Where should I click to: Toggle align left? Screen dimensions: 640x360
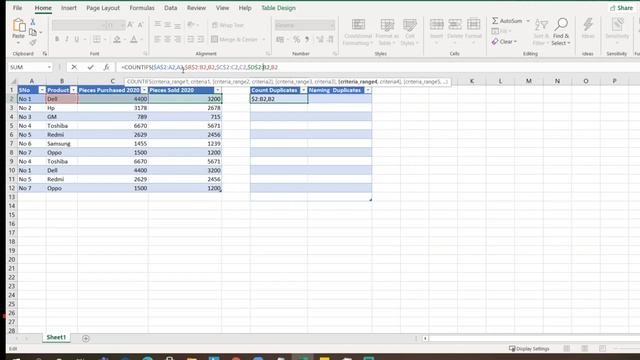pos(158,40)
